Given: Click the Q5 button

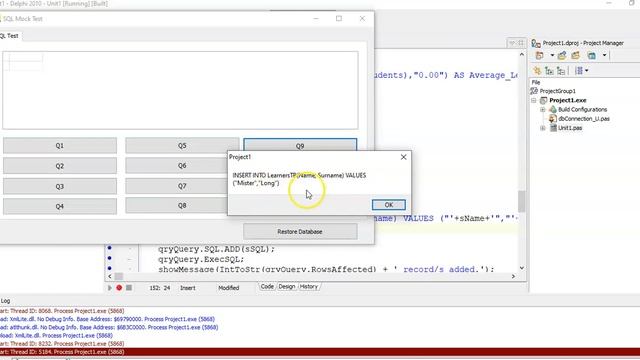Looking at the screenshot, I should point(182,146).
